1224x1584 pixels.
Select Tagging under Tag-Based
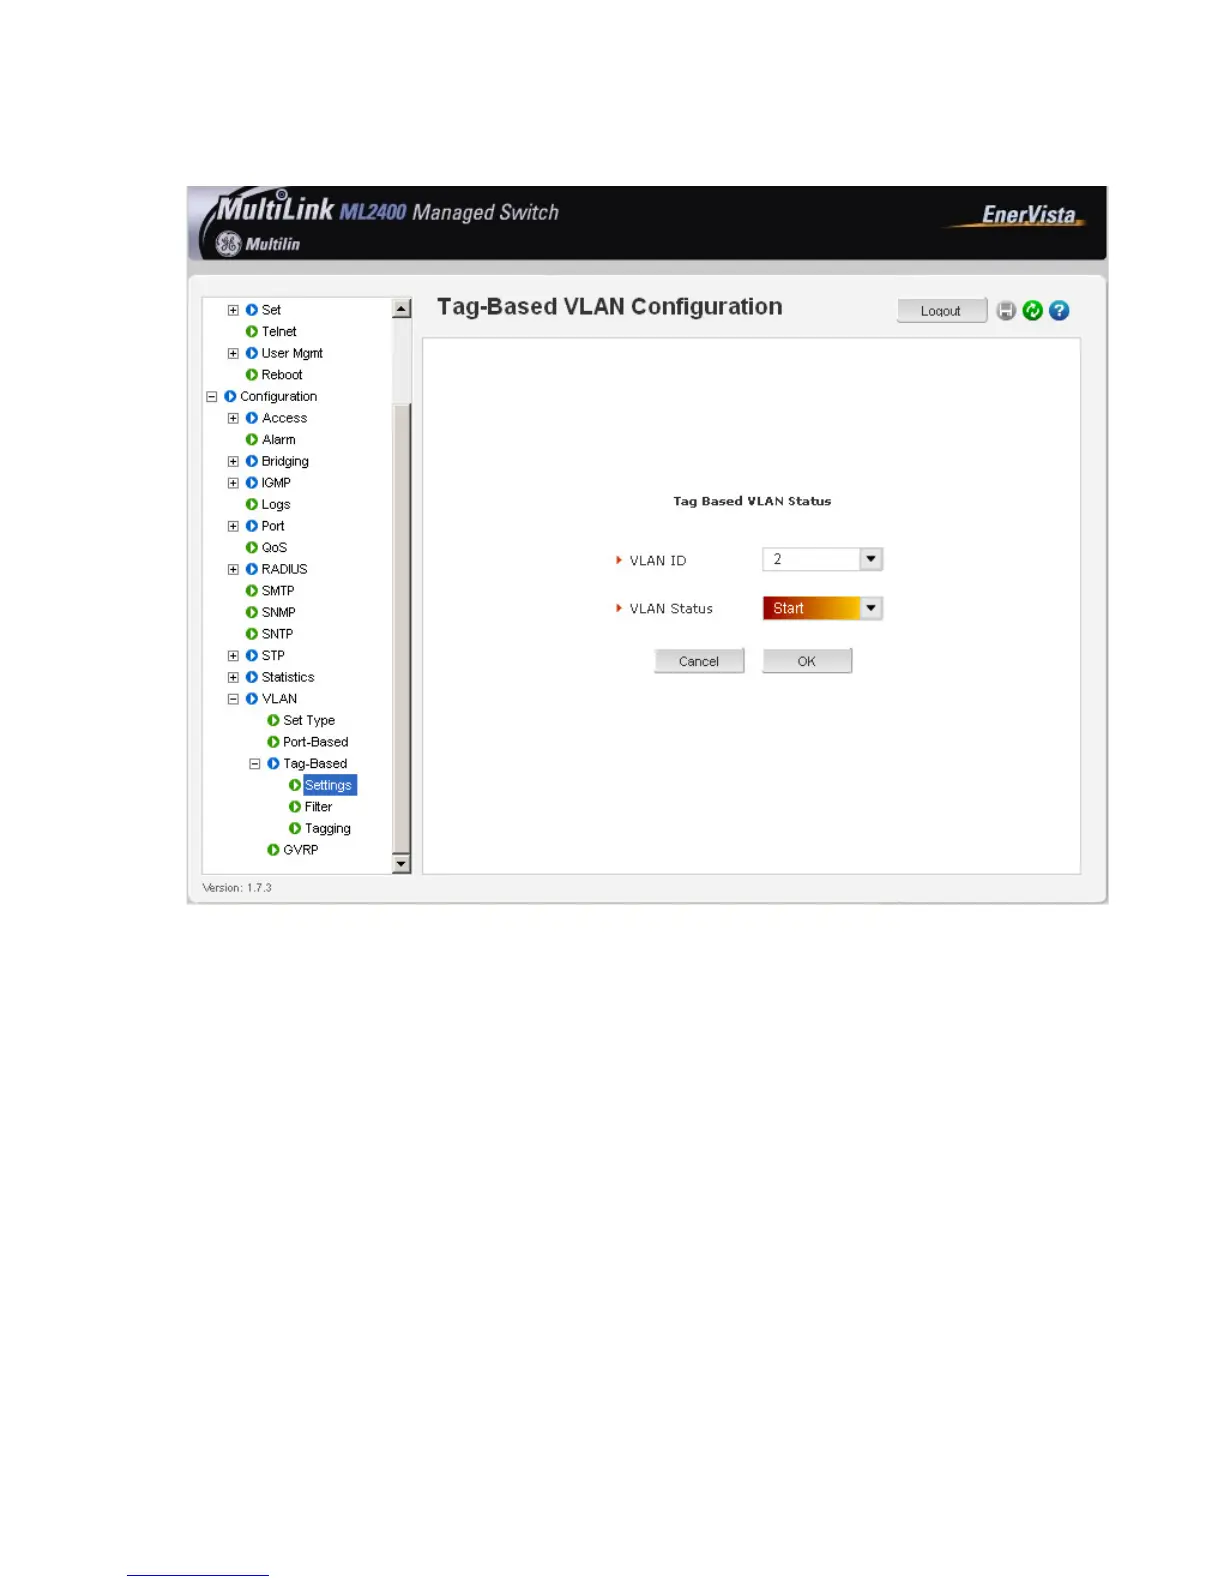point(328,829)
